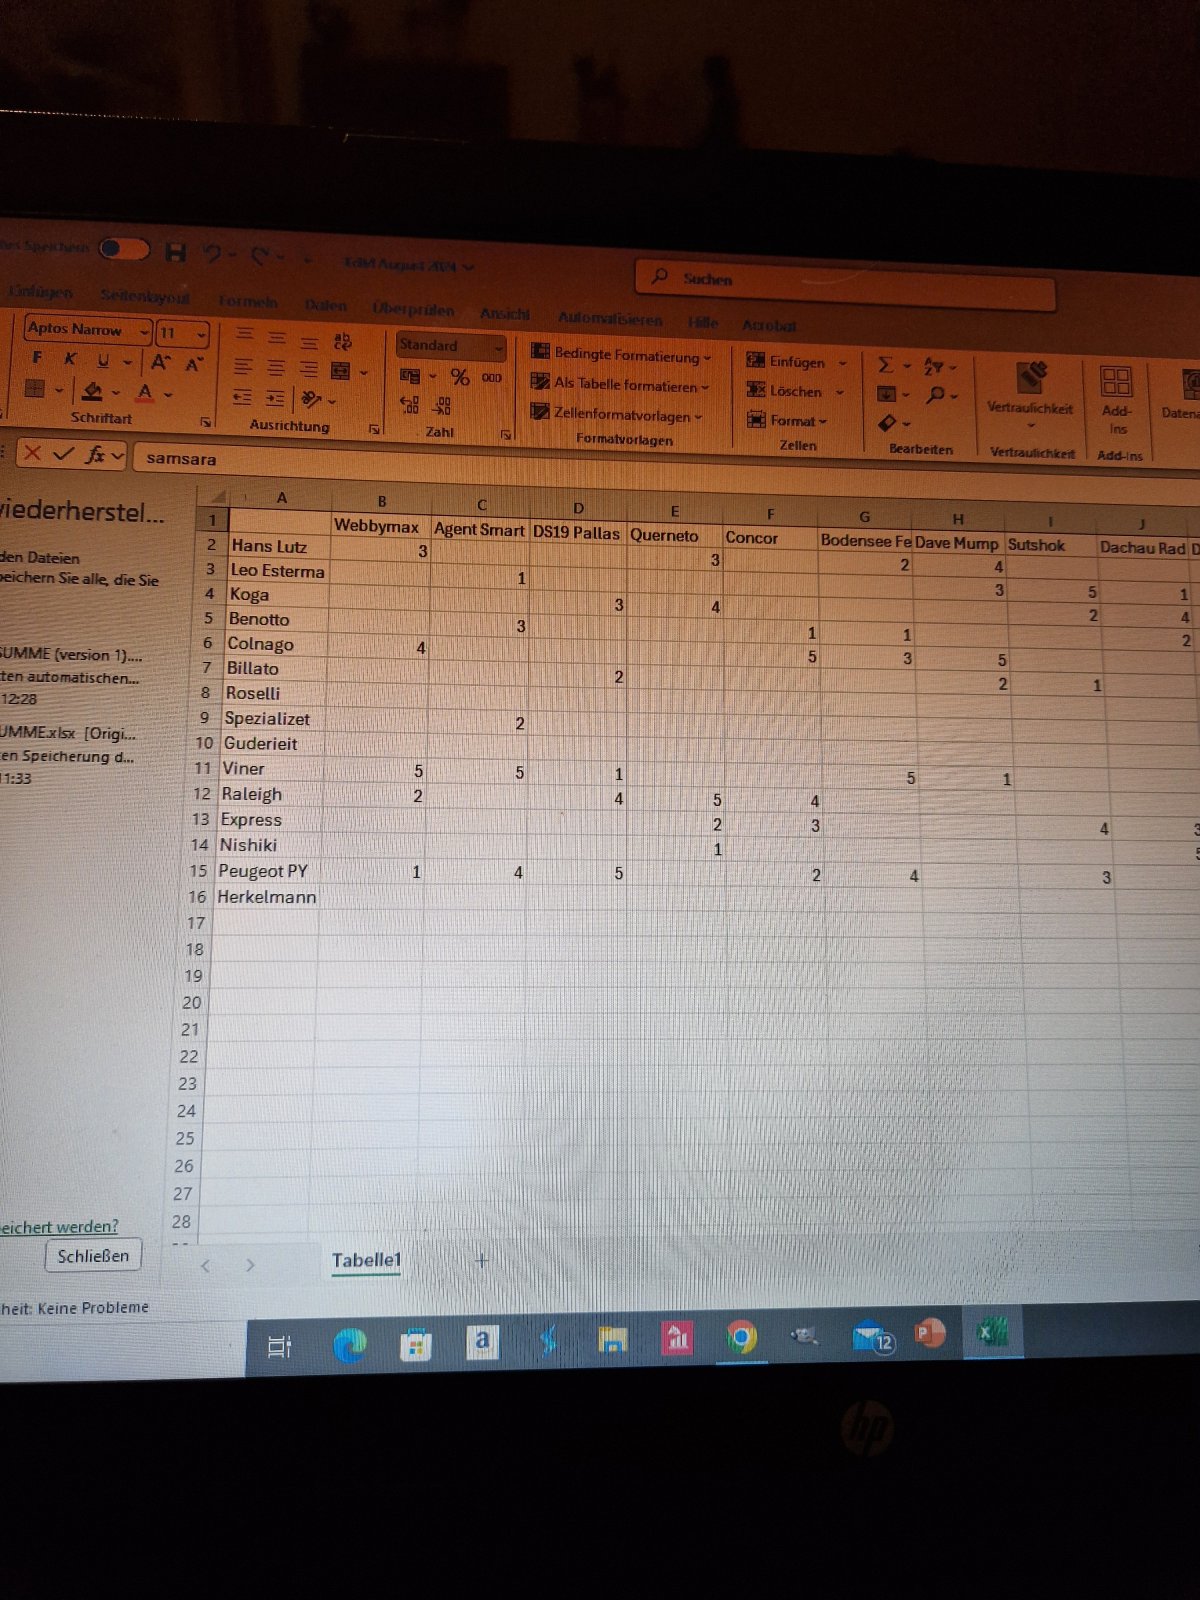Click the percent style icon

point(460,377)
